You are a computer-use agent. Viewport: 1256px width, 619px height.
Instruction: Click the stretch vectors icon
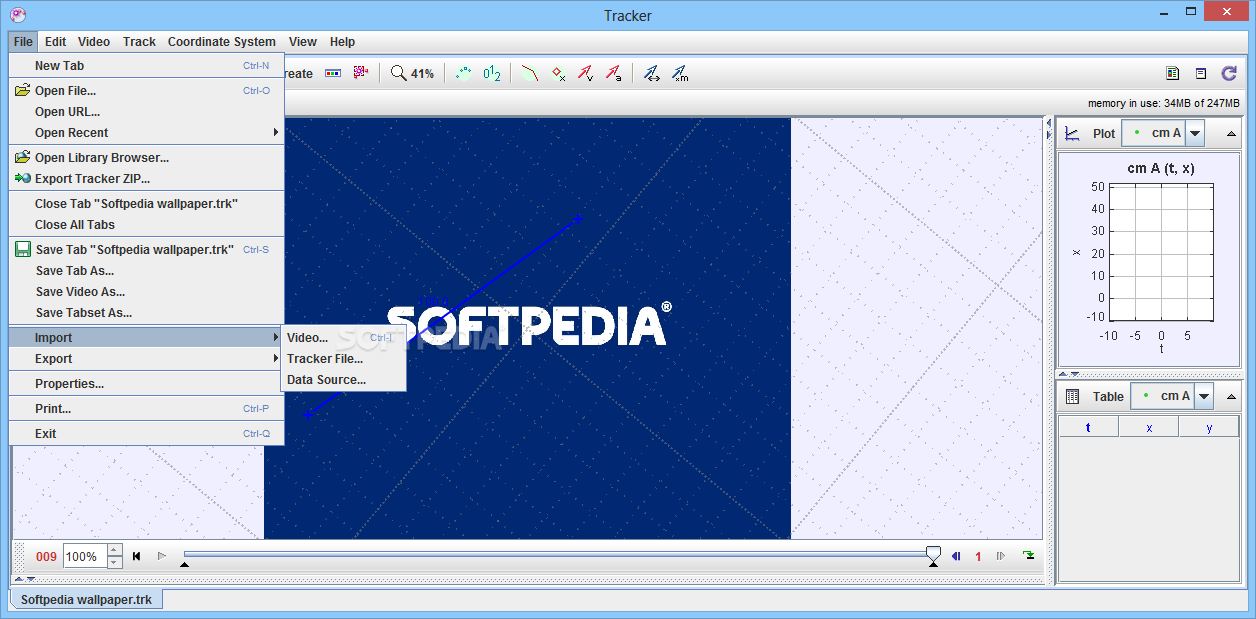point(652,73)
